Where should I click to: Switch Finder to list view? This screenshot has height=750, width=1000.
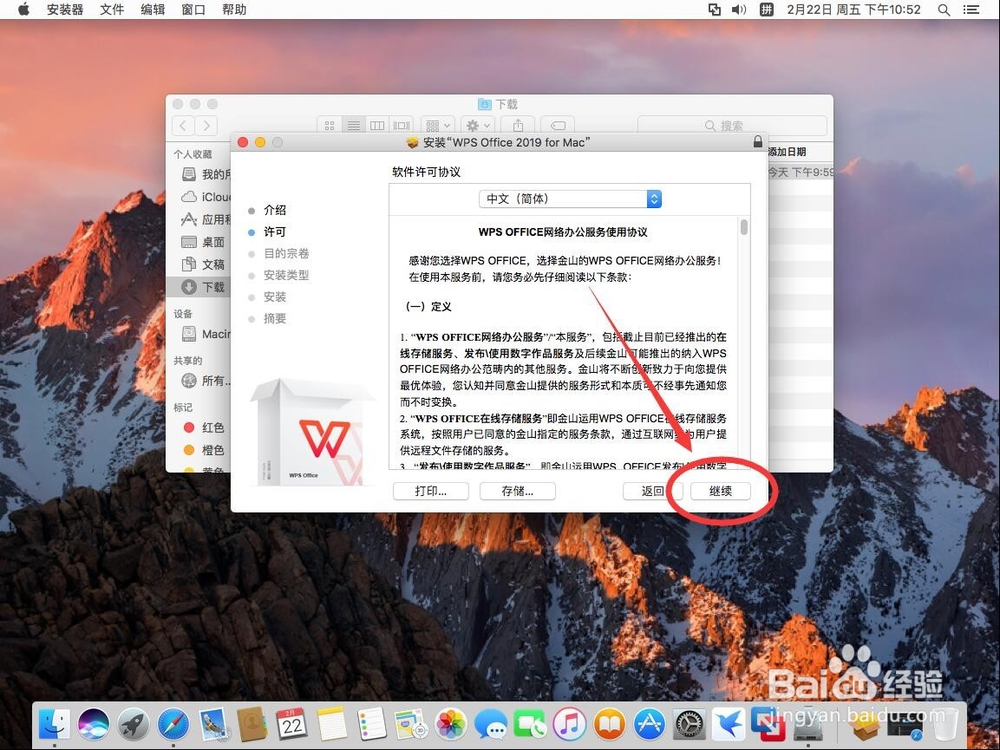point(353,126)
